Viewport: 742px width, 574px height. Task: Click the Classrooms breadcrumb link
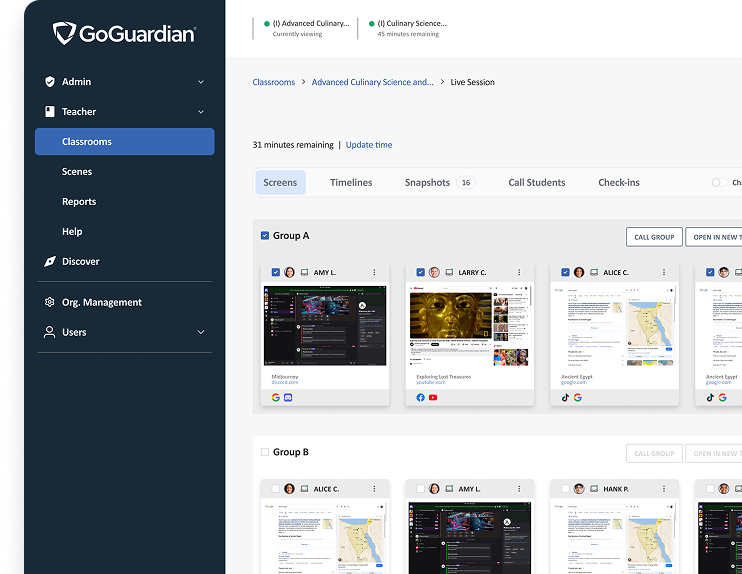tap(274, 82)
